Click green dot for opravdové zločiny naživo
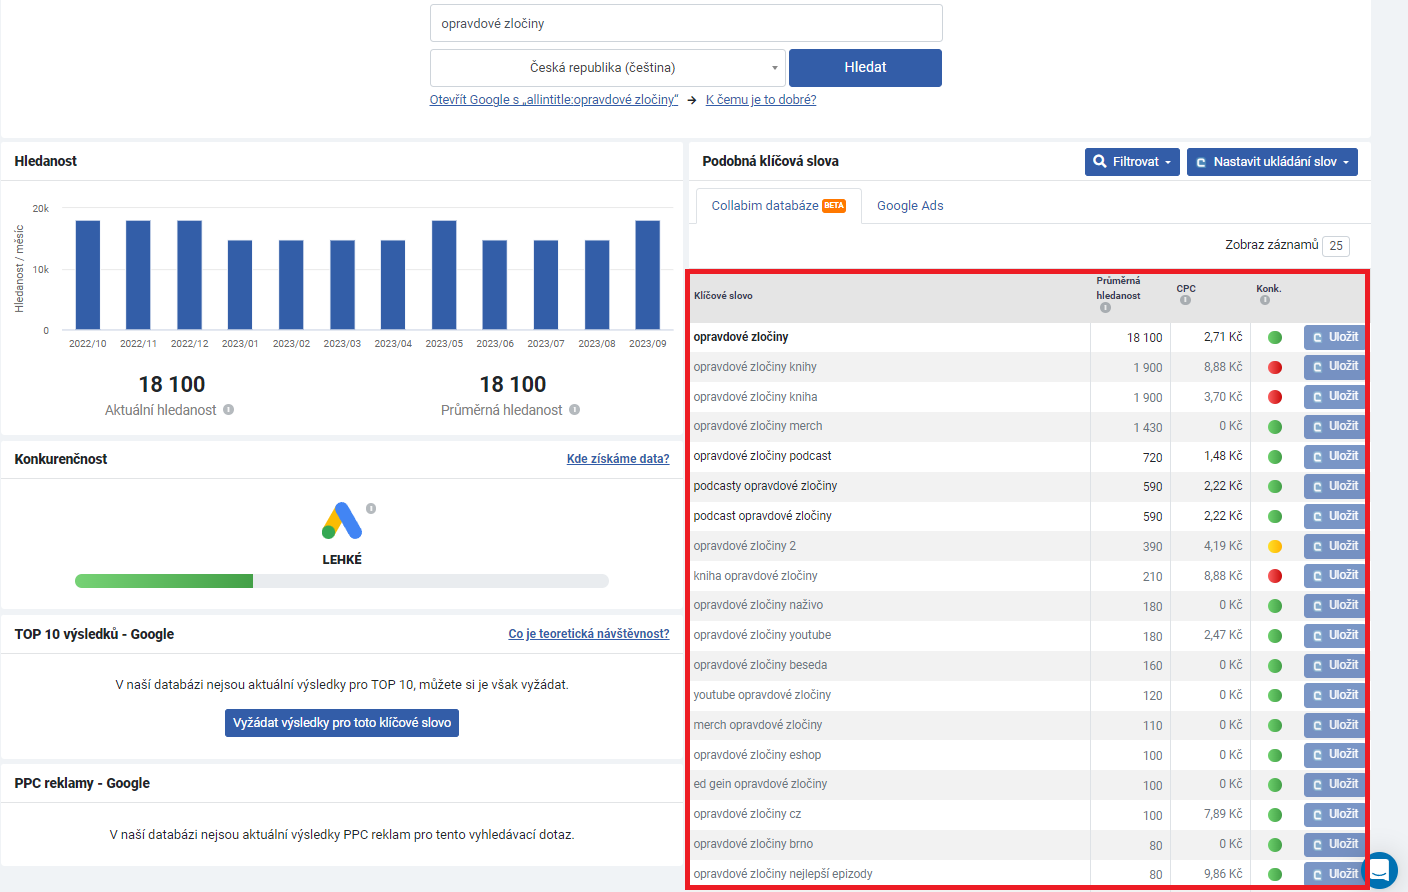 [1275, 606]
